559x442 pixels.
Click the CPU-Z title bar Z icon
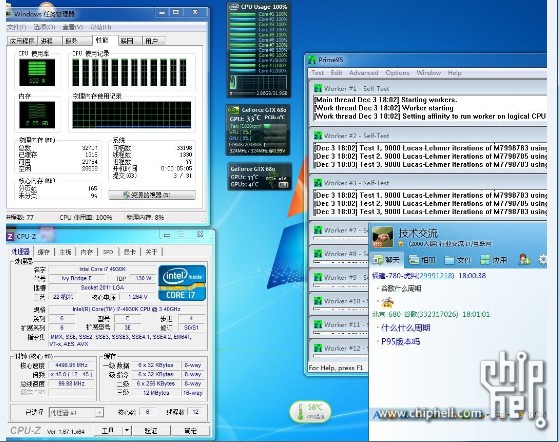[10, 236]
